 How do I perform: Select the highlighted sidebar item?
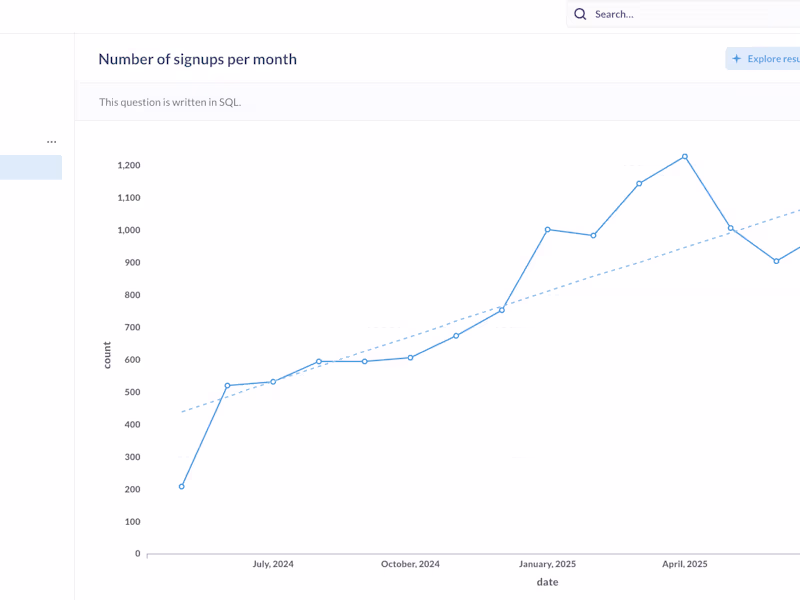coord(30,167)
